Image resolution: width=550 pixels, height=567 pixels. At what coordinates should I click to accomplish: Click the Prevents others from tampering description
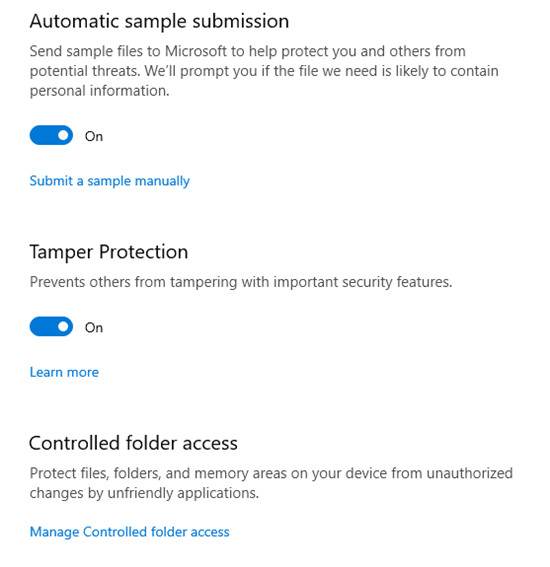click(241, 282)
